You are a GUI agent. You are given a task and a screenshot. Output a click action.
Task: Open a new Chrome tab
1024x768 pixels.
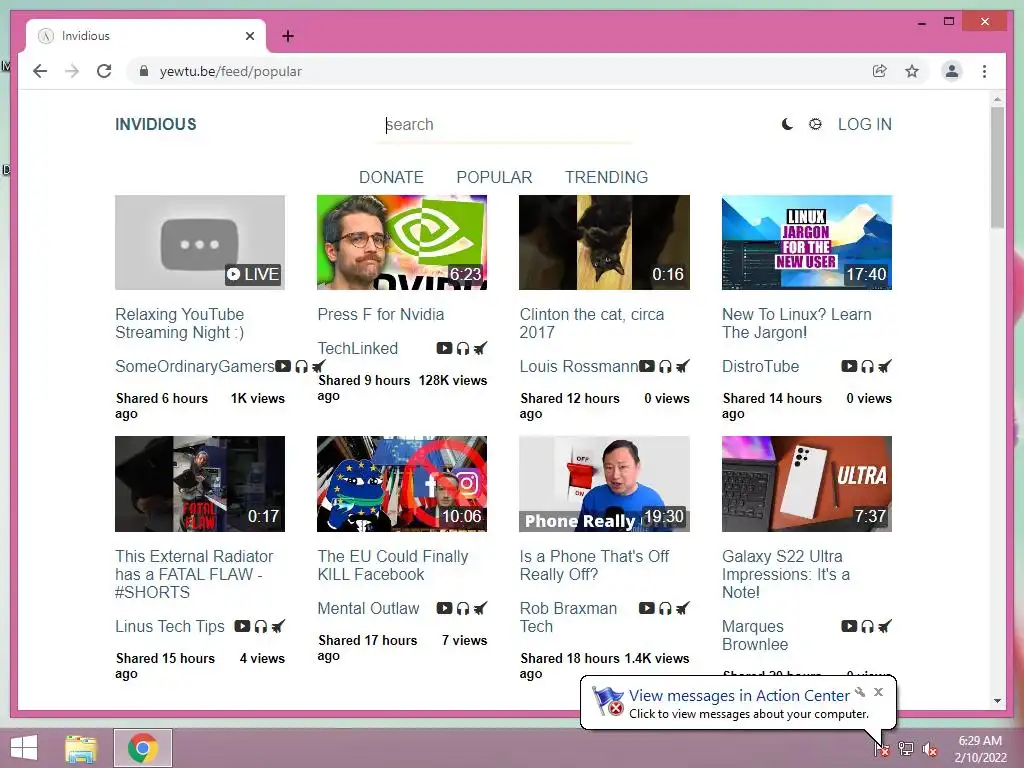(x=288, y=36)
